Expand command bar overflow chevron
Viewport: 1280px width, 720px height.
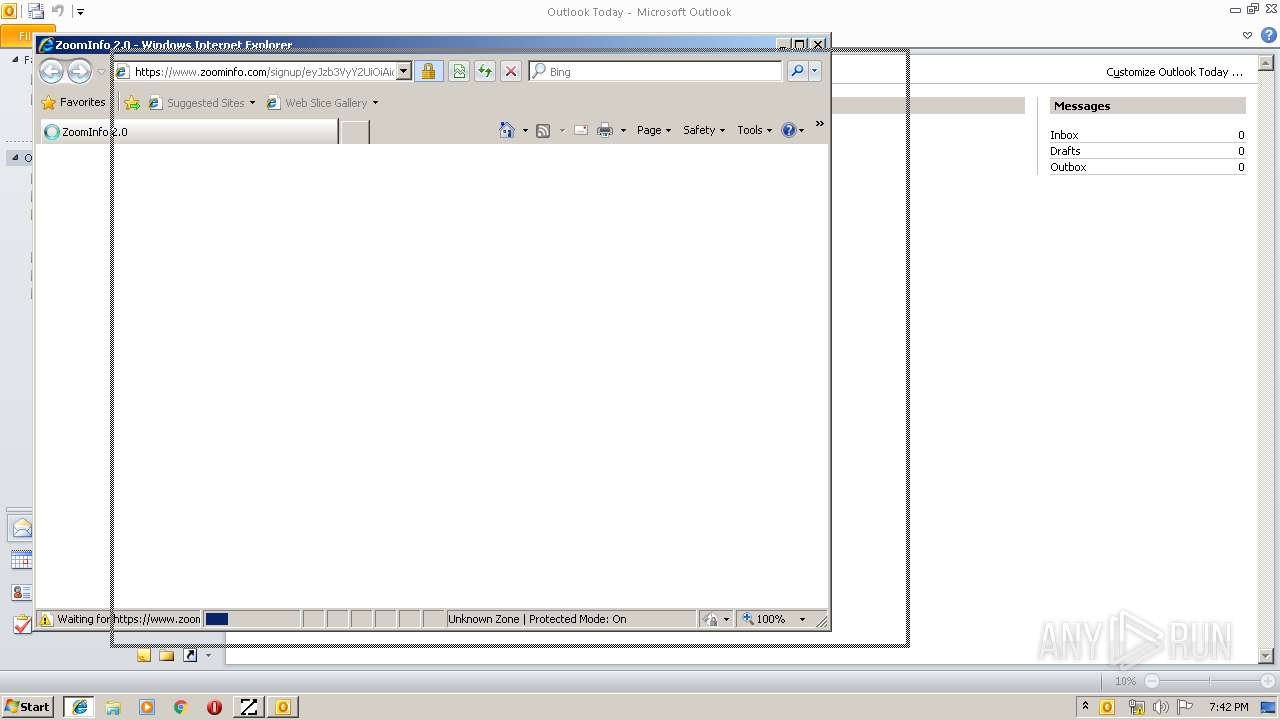(x=819, y=124)
